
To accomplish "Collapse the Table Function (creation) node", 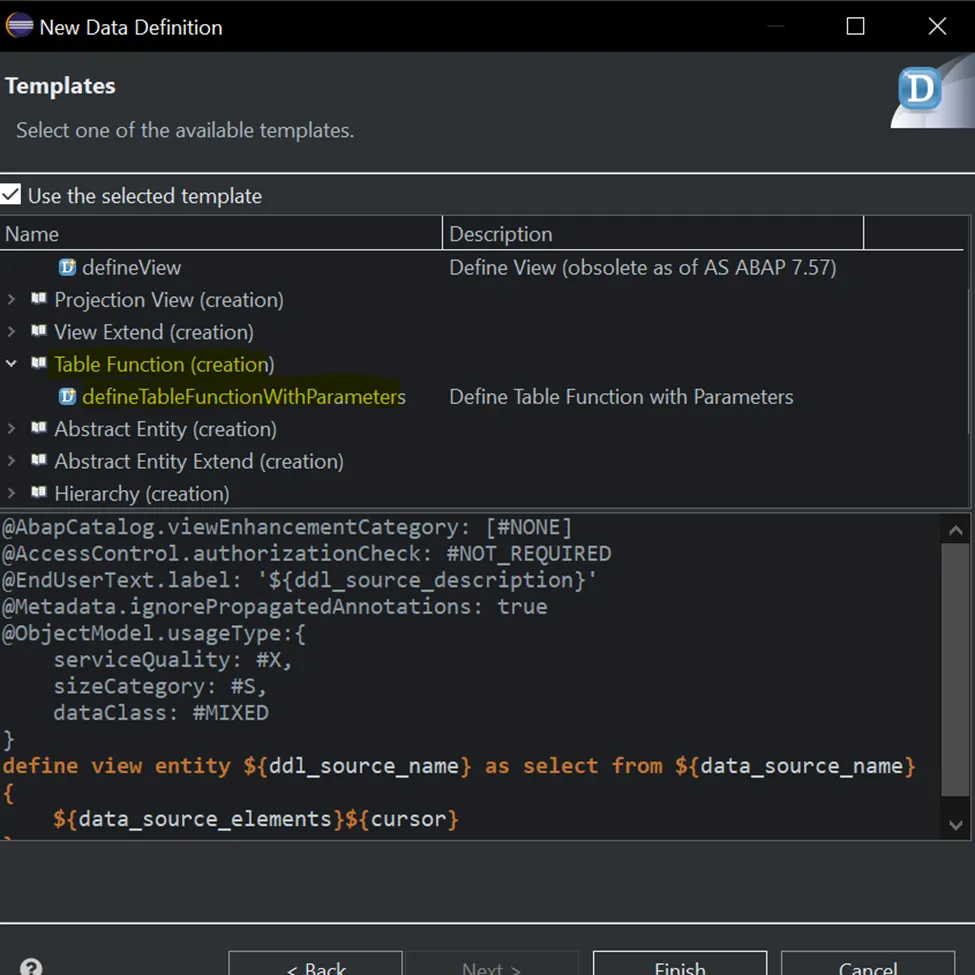I will [x=12, y=364].
